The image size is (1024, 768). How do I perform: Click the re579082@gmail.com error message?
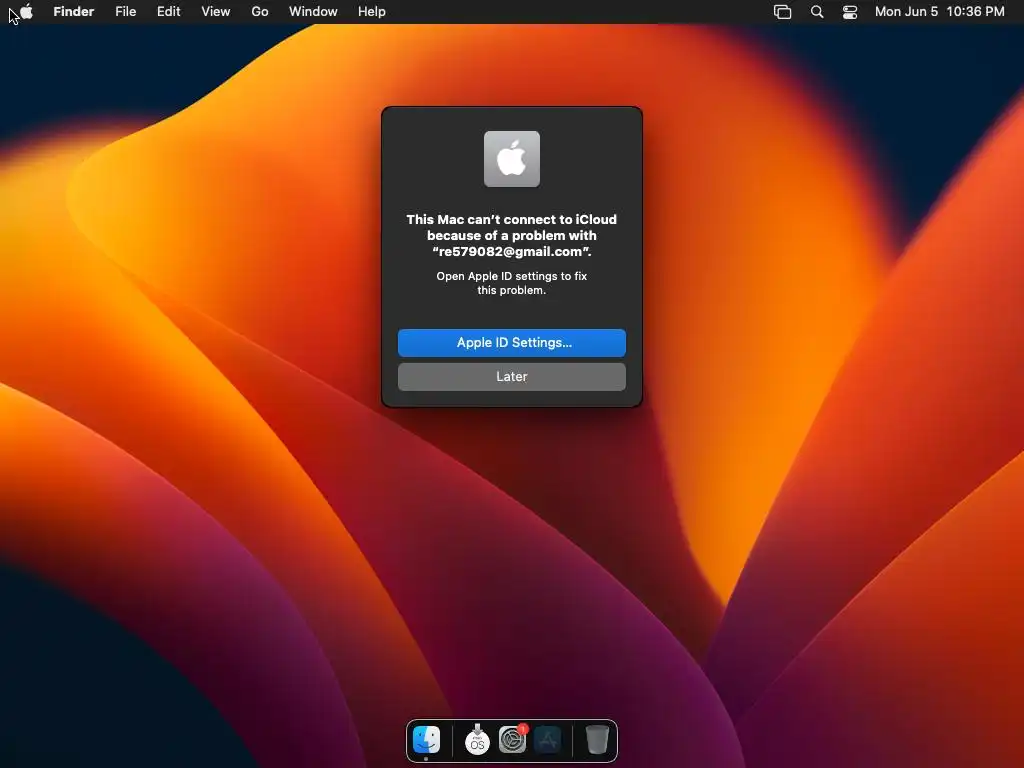(512, 235)
